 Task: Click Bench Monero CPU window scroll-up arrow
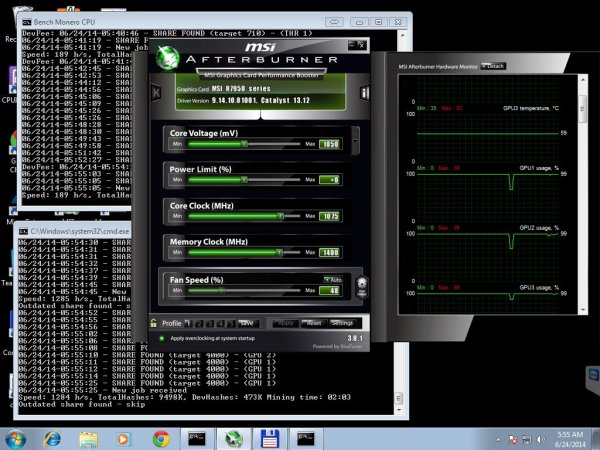(402, 36)
